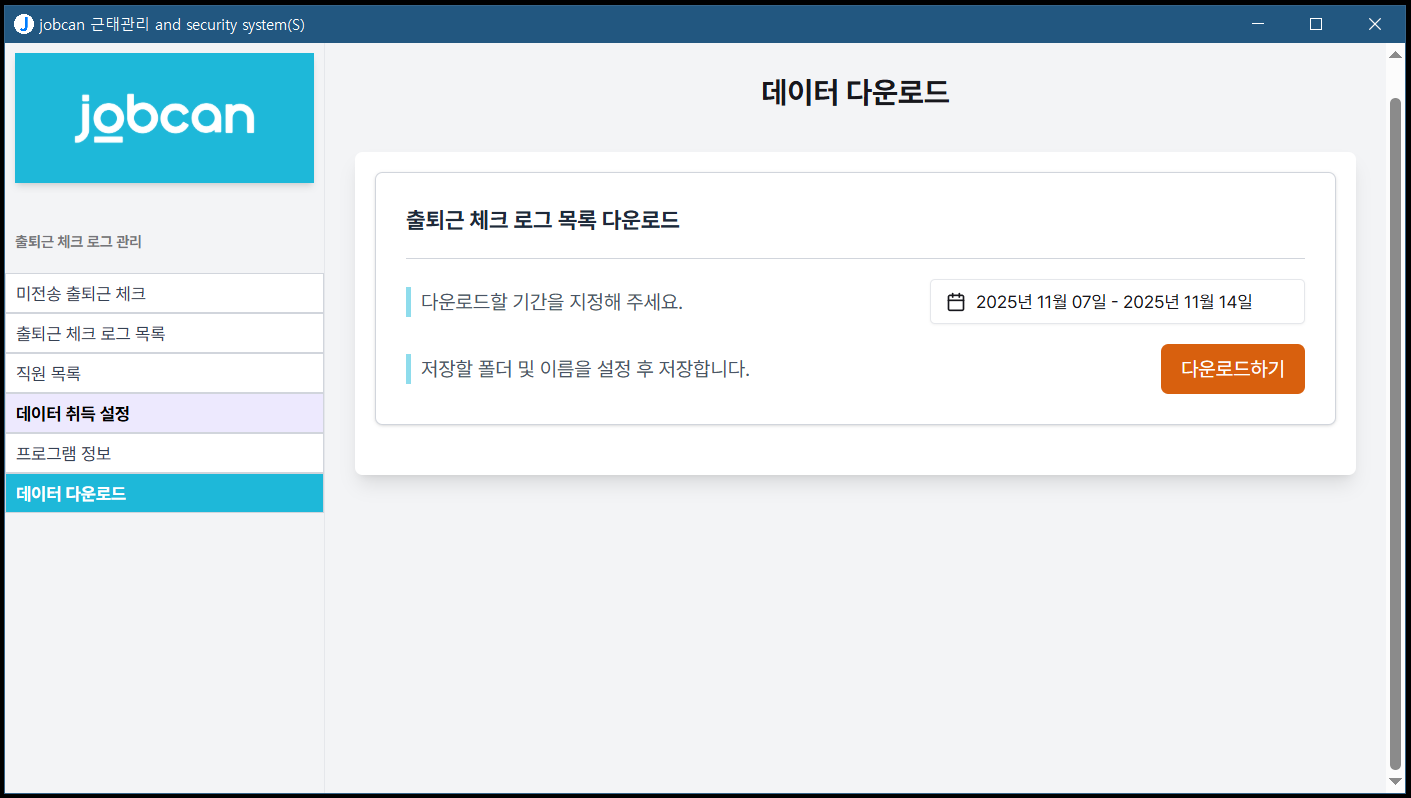Click the scrollbar up arrow

(1395, 56)
